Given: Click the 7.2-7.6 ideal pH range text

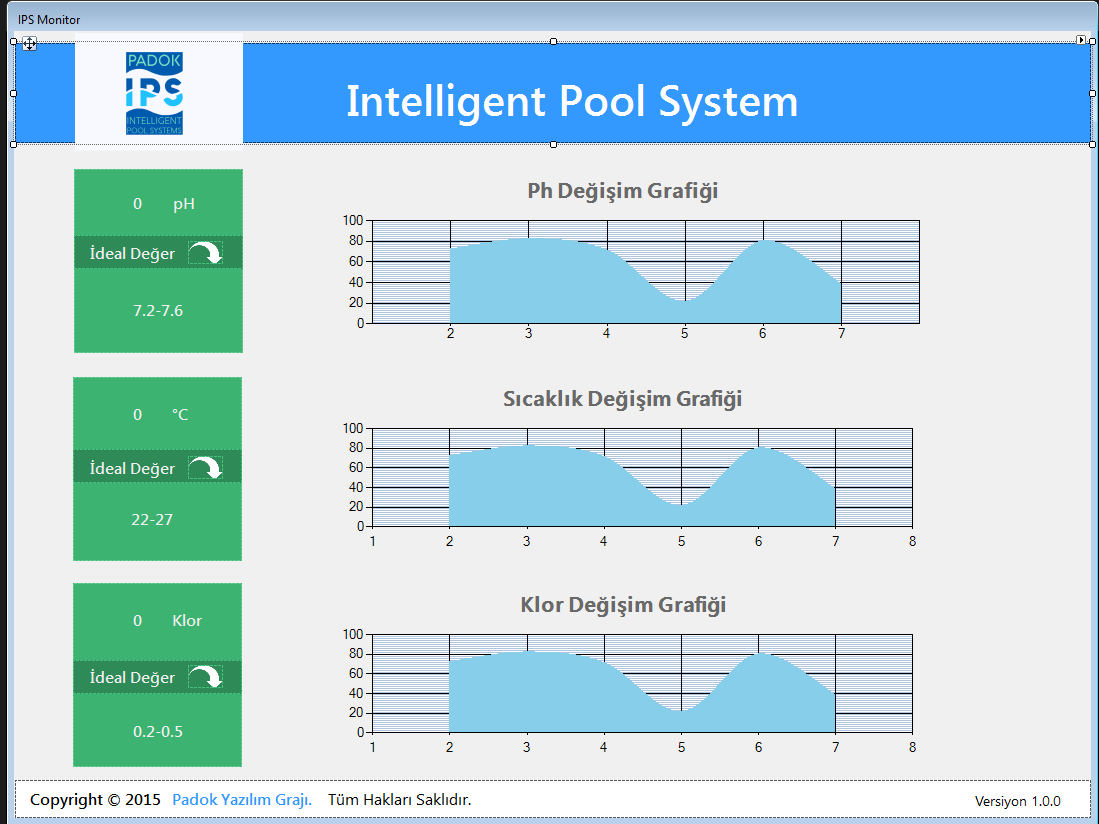Looking at the screenshot, I should coord(157,310).
